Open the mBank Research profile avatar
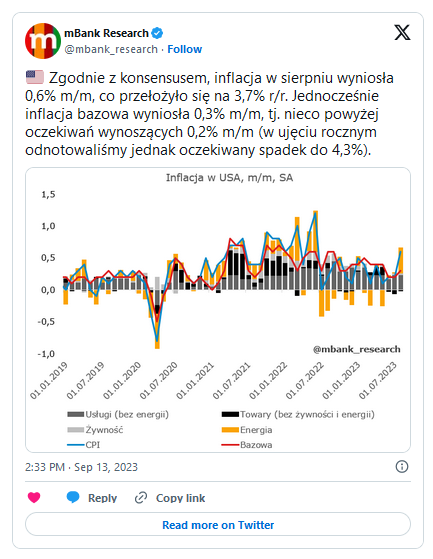The width and height of the screenshot is (433, 559). click(x=43, y=41)
